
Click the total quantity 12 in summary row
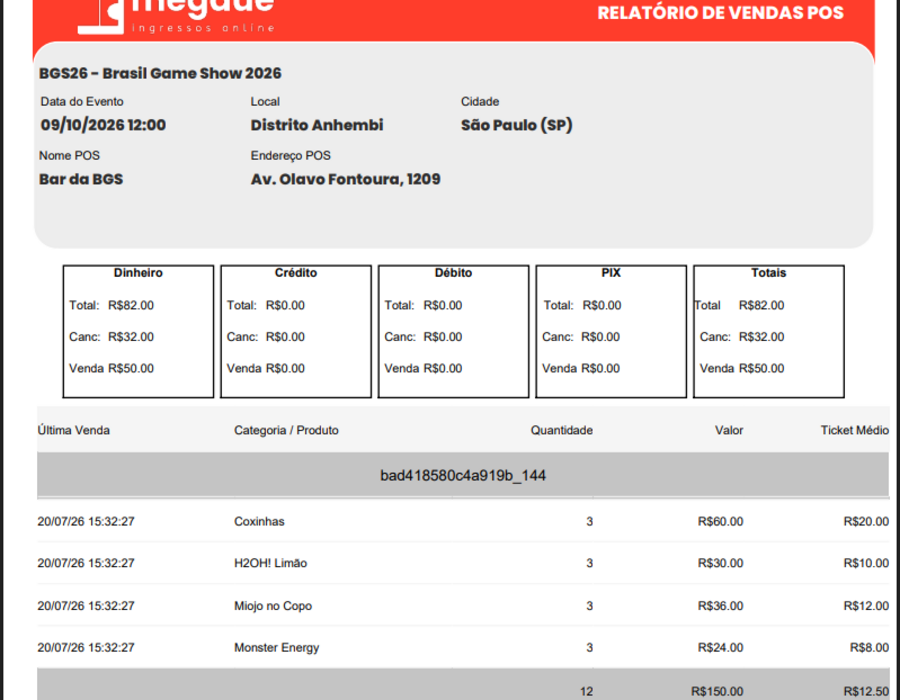(587, 691)
